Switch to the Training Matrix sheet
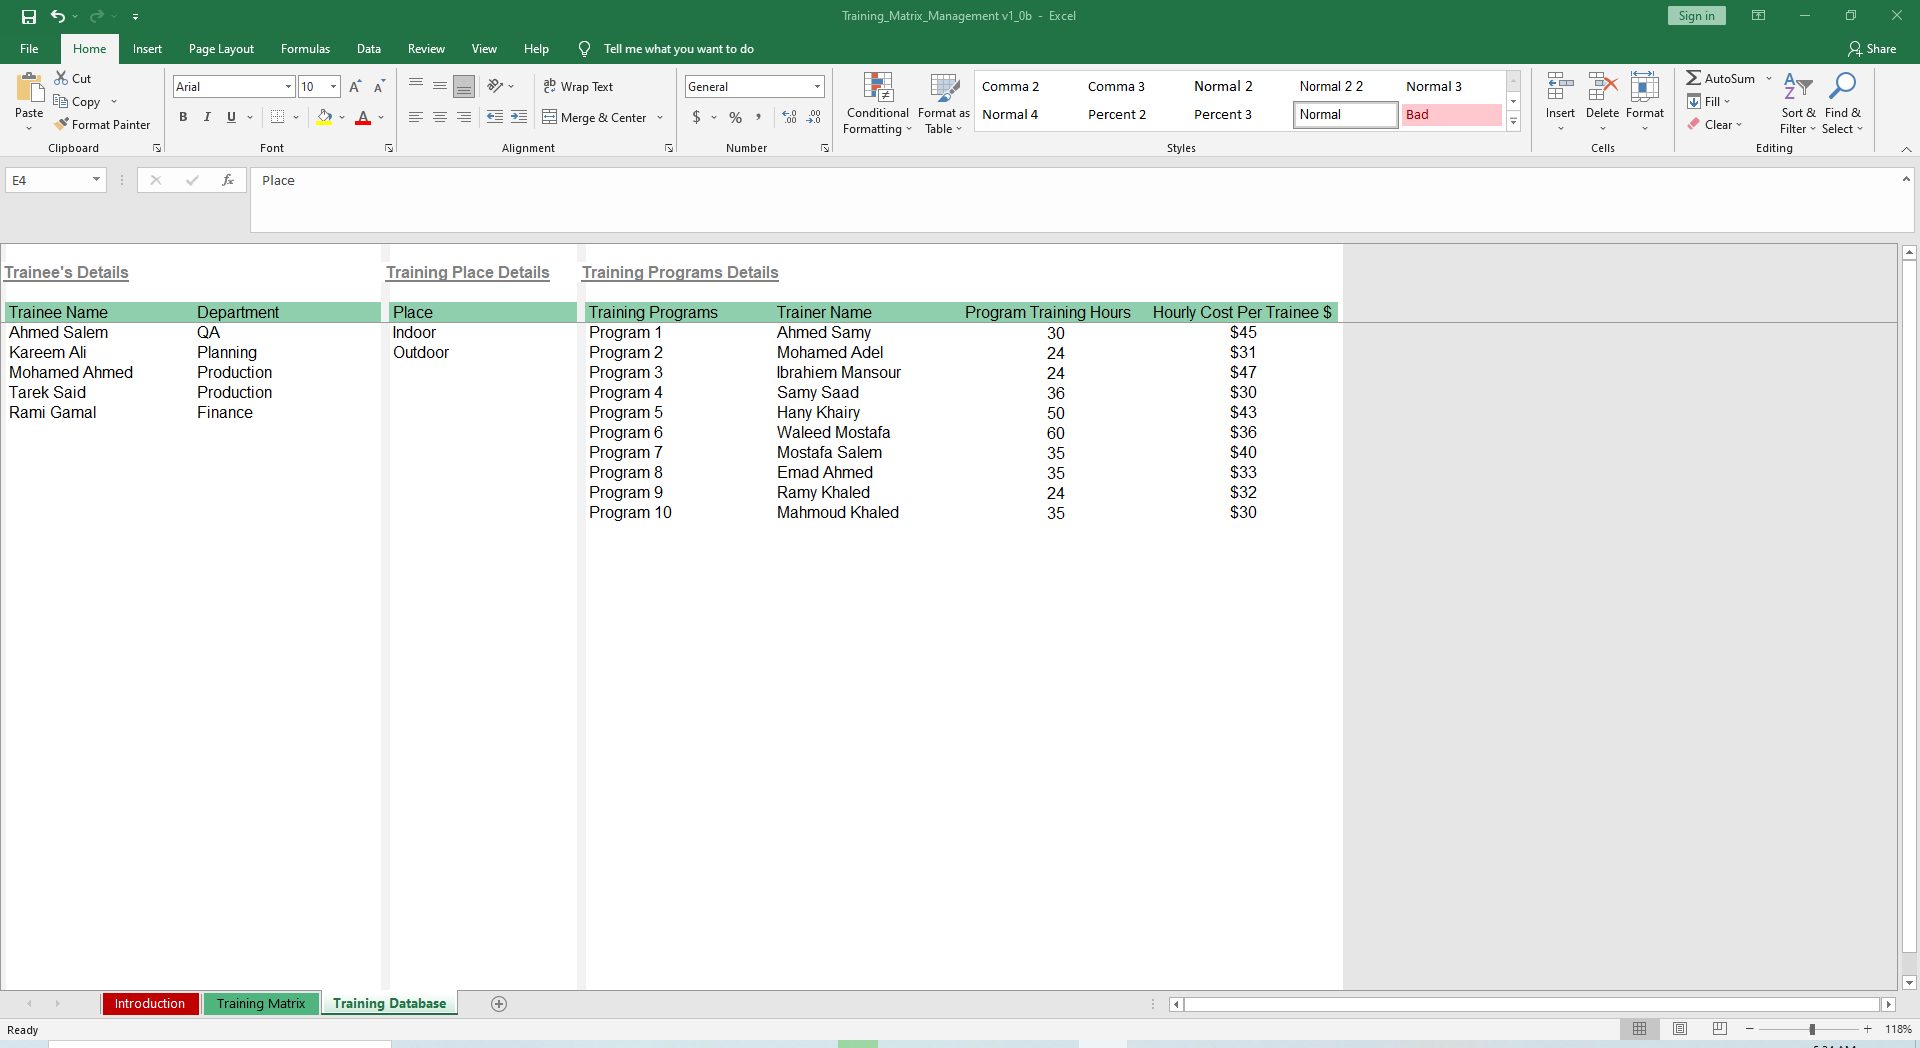 [x=261, y=1004]
